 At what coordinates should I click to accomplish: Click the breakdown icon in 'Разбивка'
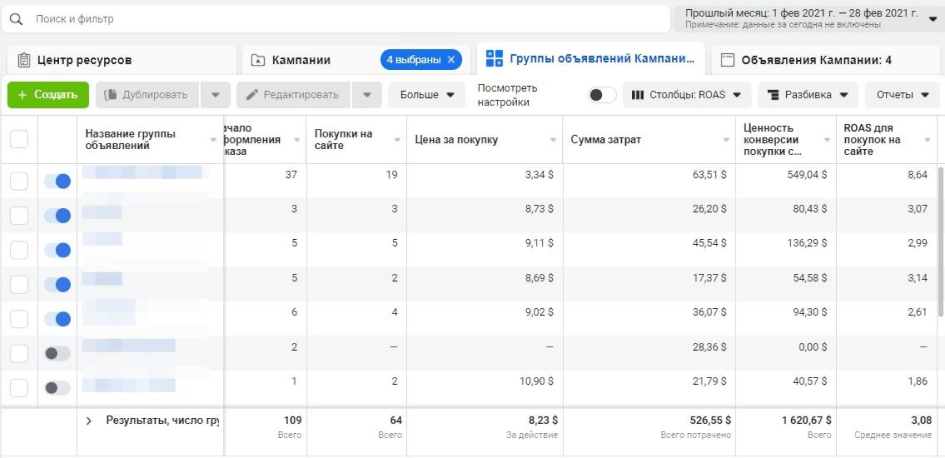point(771,95)
